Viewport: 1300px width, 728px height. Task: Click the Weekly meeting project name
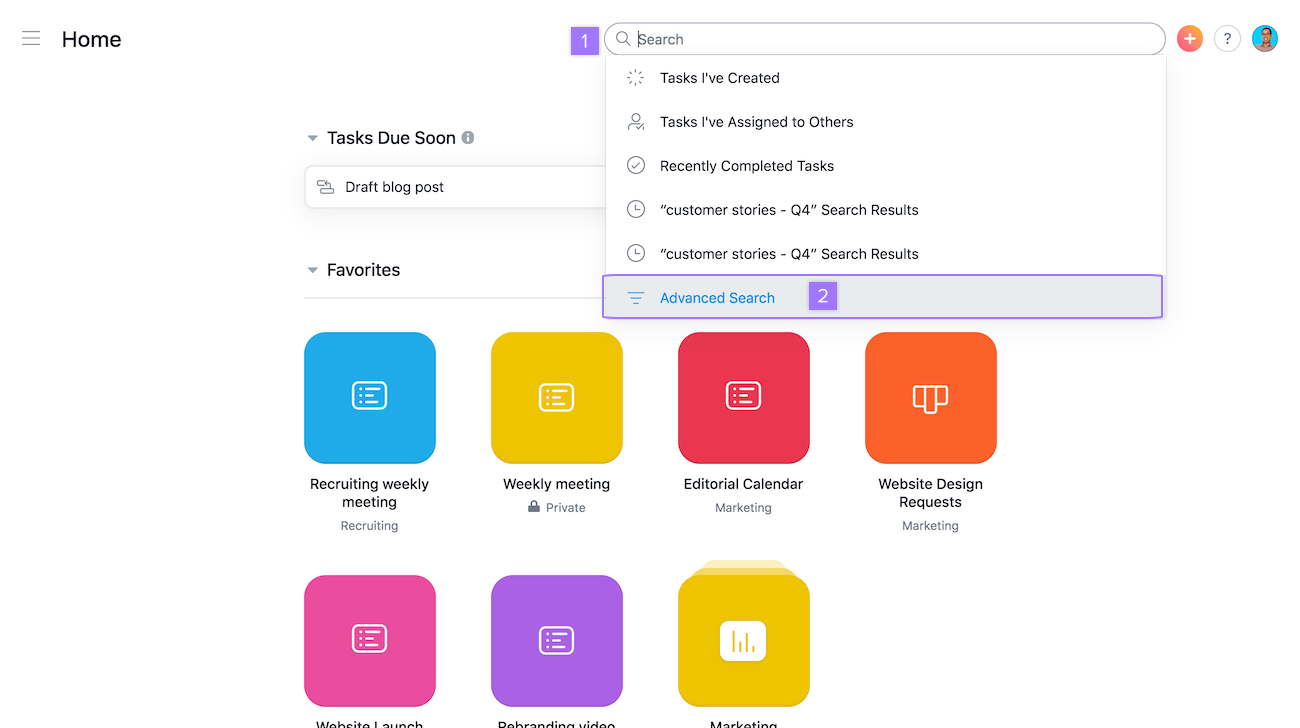[x=557, y=484]
